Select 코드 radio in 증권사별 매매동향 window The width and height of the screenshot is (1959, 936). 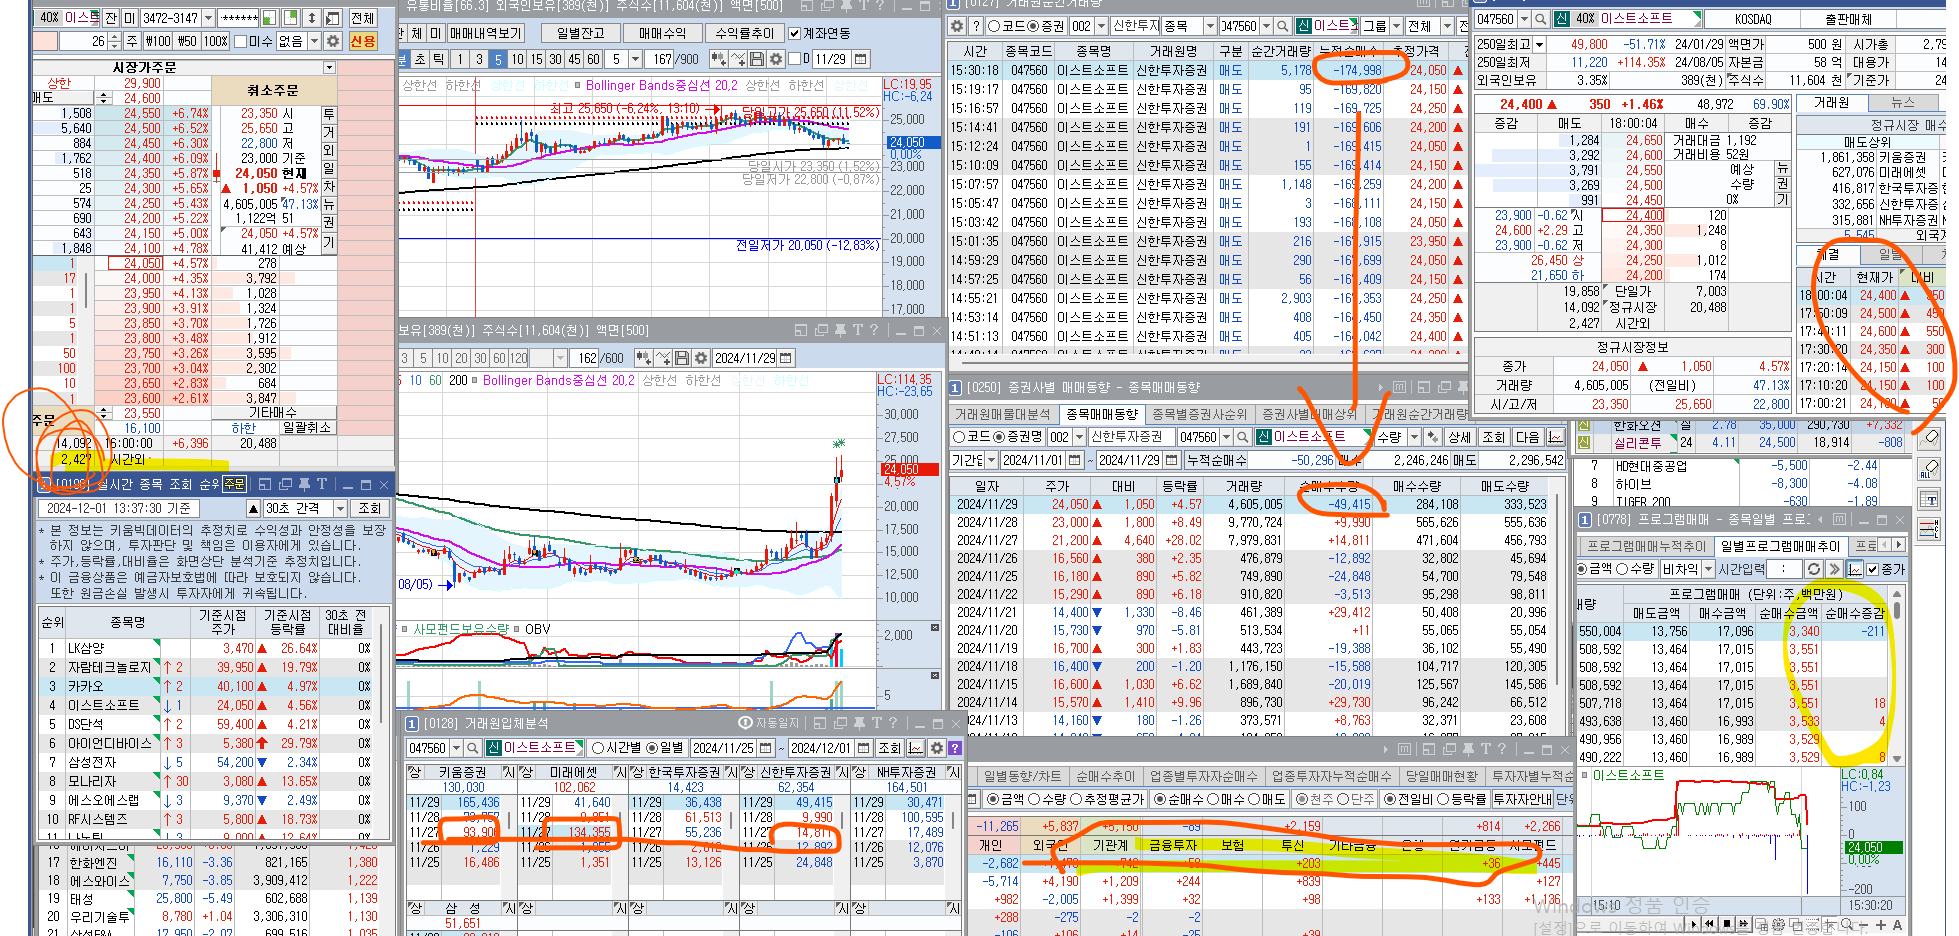click(x=958, y=437)
